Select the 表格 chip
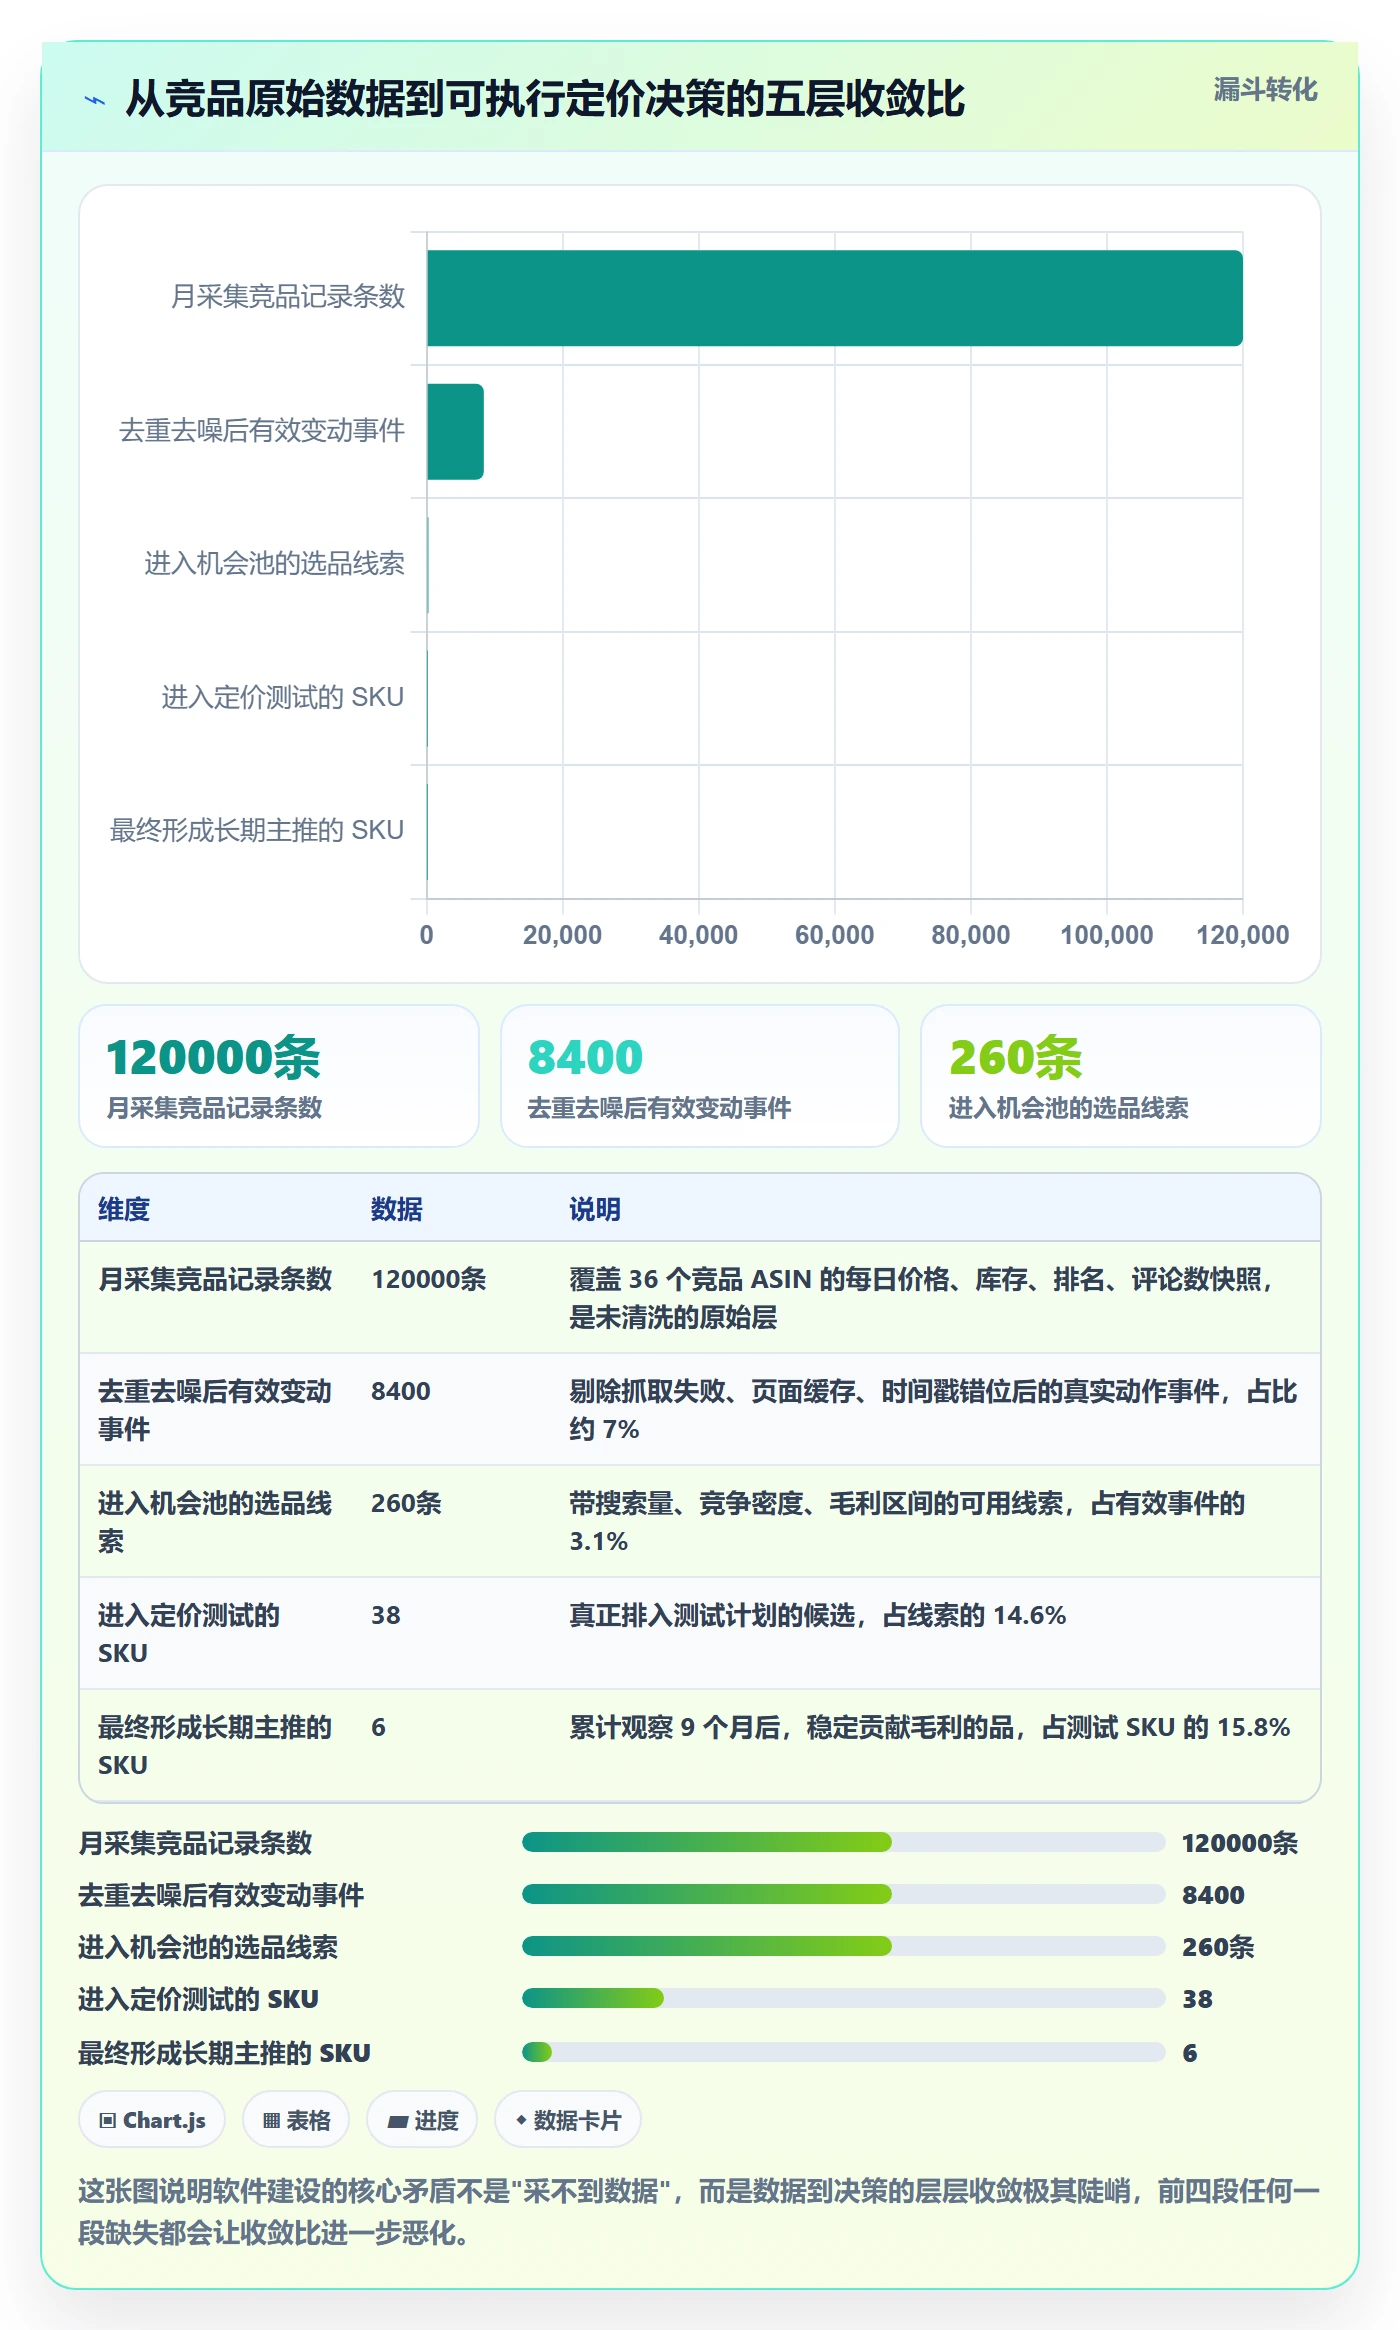This screenshot has width=1400, height=2330. tap(296, 2120)
